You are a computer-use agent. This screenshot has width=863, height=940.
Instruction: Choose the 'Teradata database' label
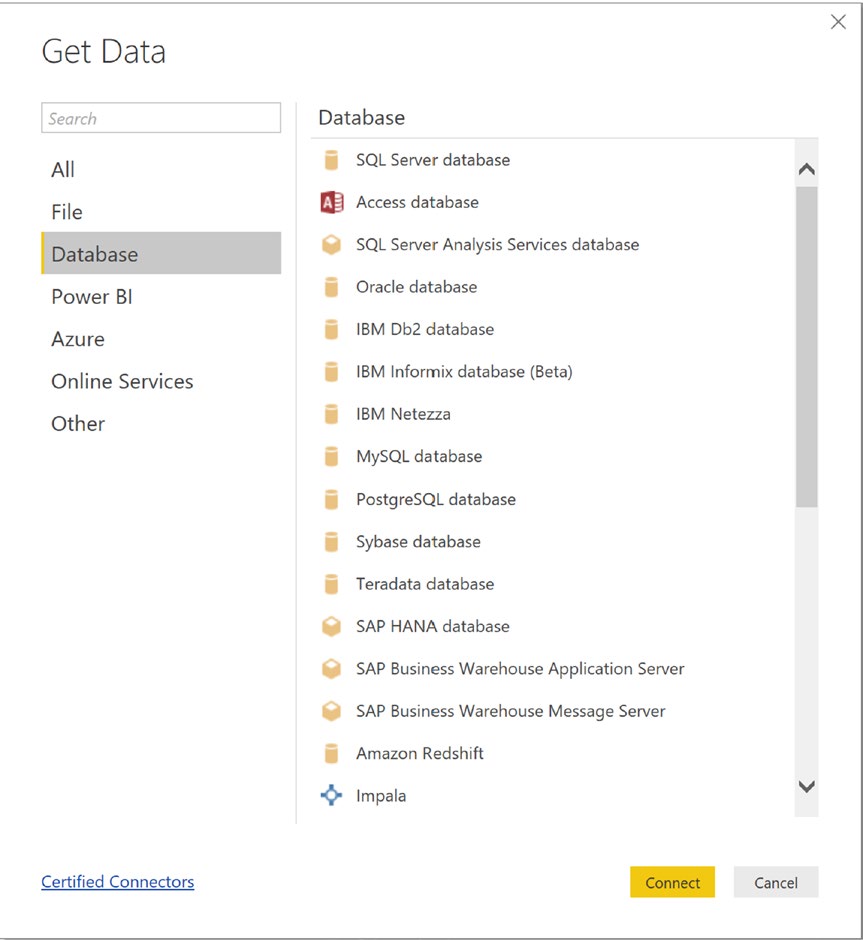(x=426, y=584)
